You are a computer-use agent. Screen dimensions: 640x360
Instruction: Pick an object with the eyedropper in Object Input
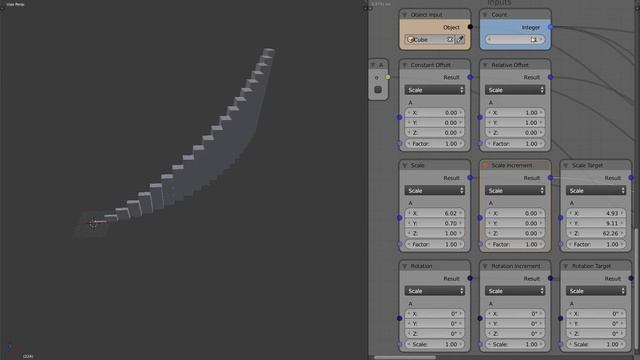tap(460, 40)
